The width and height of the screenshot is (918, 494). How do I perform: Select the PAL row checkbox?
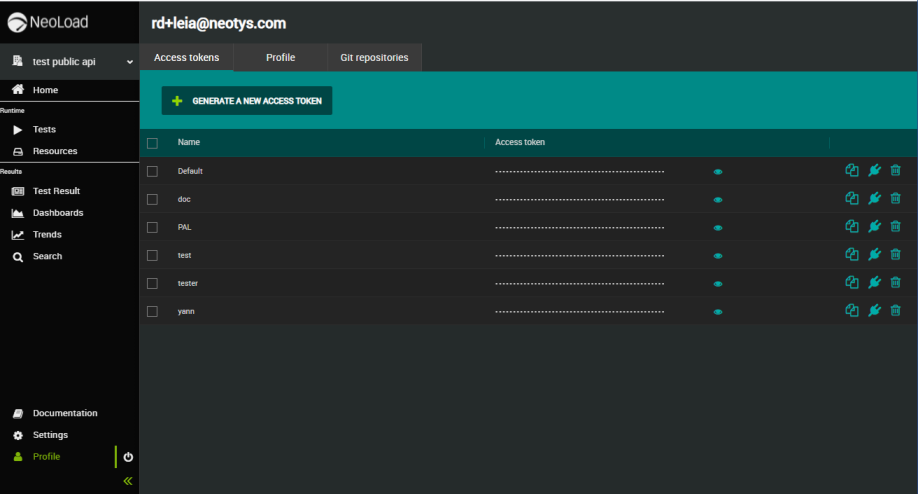[x=152, y=228]
